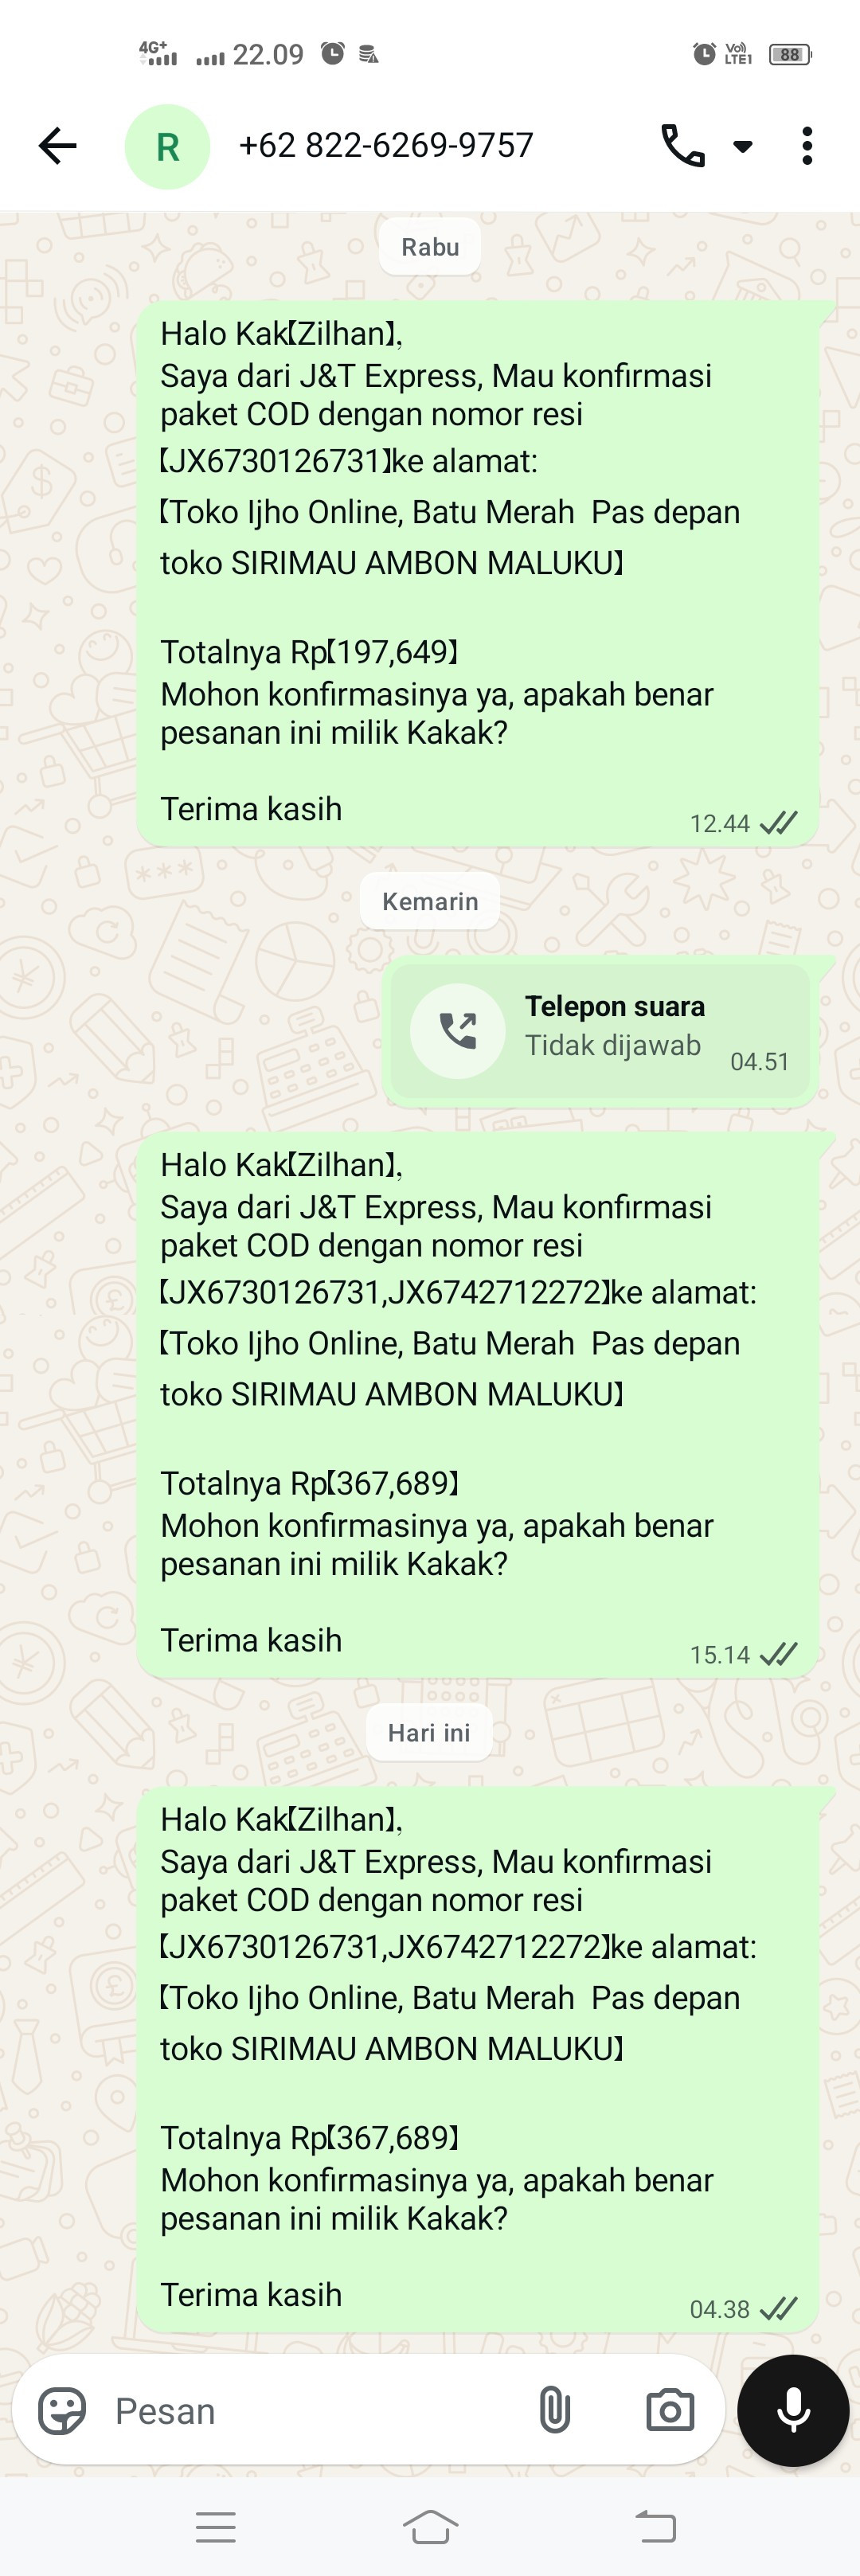Focus the Pesan message input field
This screenshot has width=860, height=2576.
click(310, 2410)
